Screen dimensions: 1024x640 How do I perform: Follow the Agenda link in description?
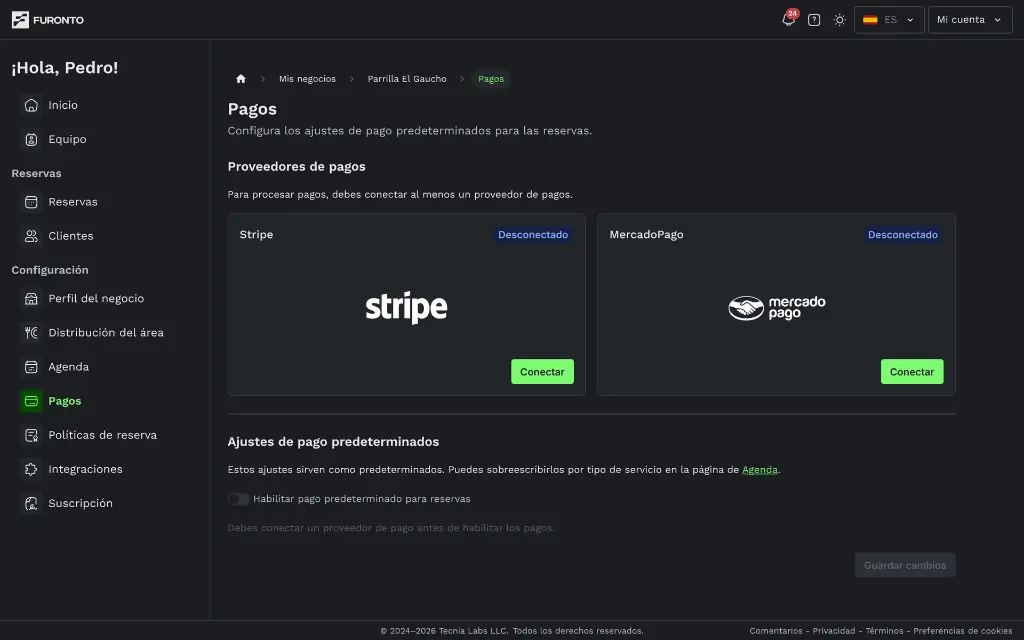coord(760,470)
